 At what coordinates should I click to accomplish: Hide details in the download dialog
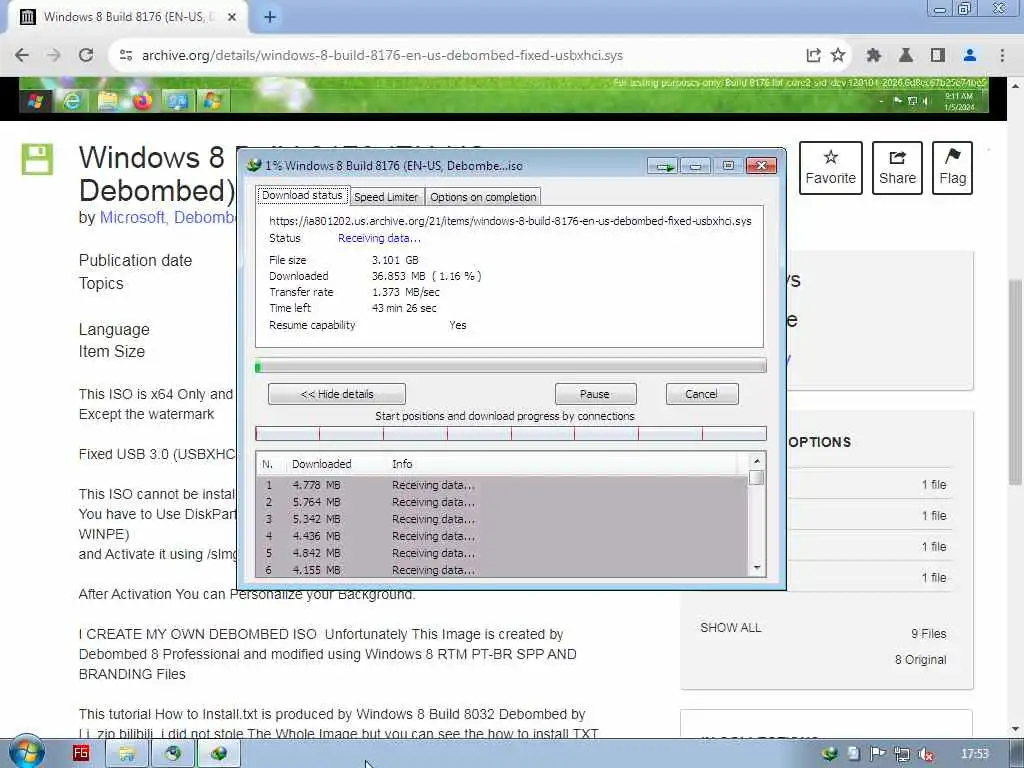337,394
